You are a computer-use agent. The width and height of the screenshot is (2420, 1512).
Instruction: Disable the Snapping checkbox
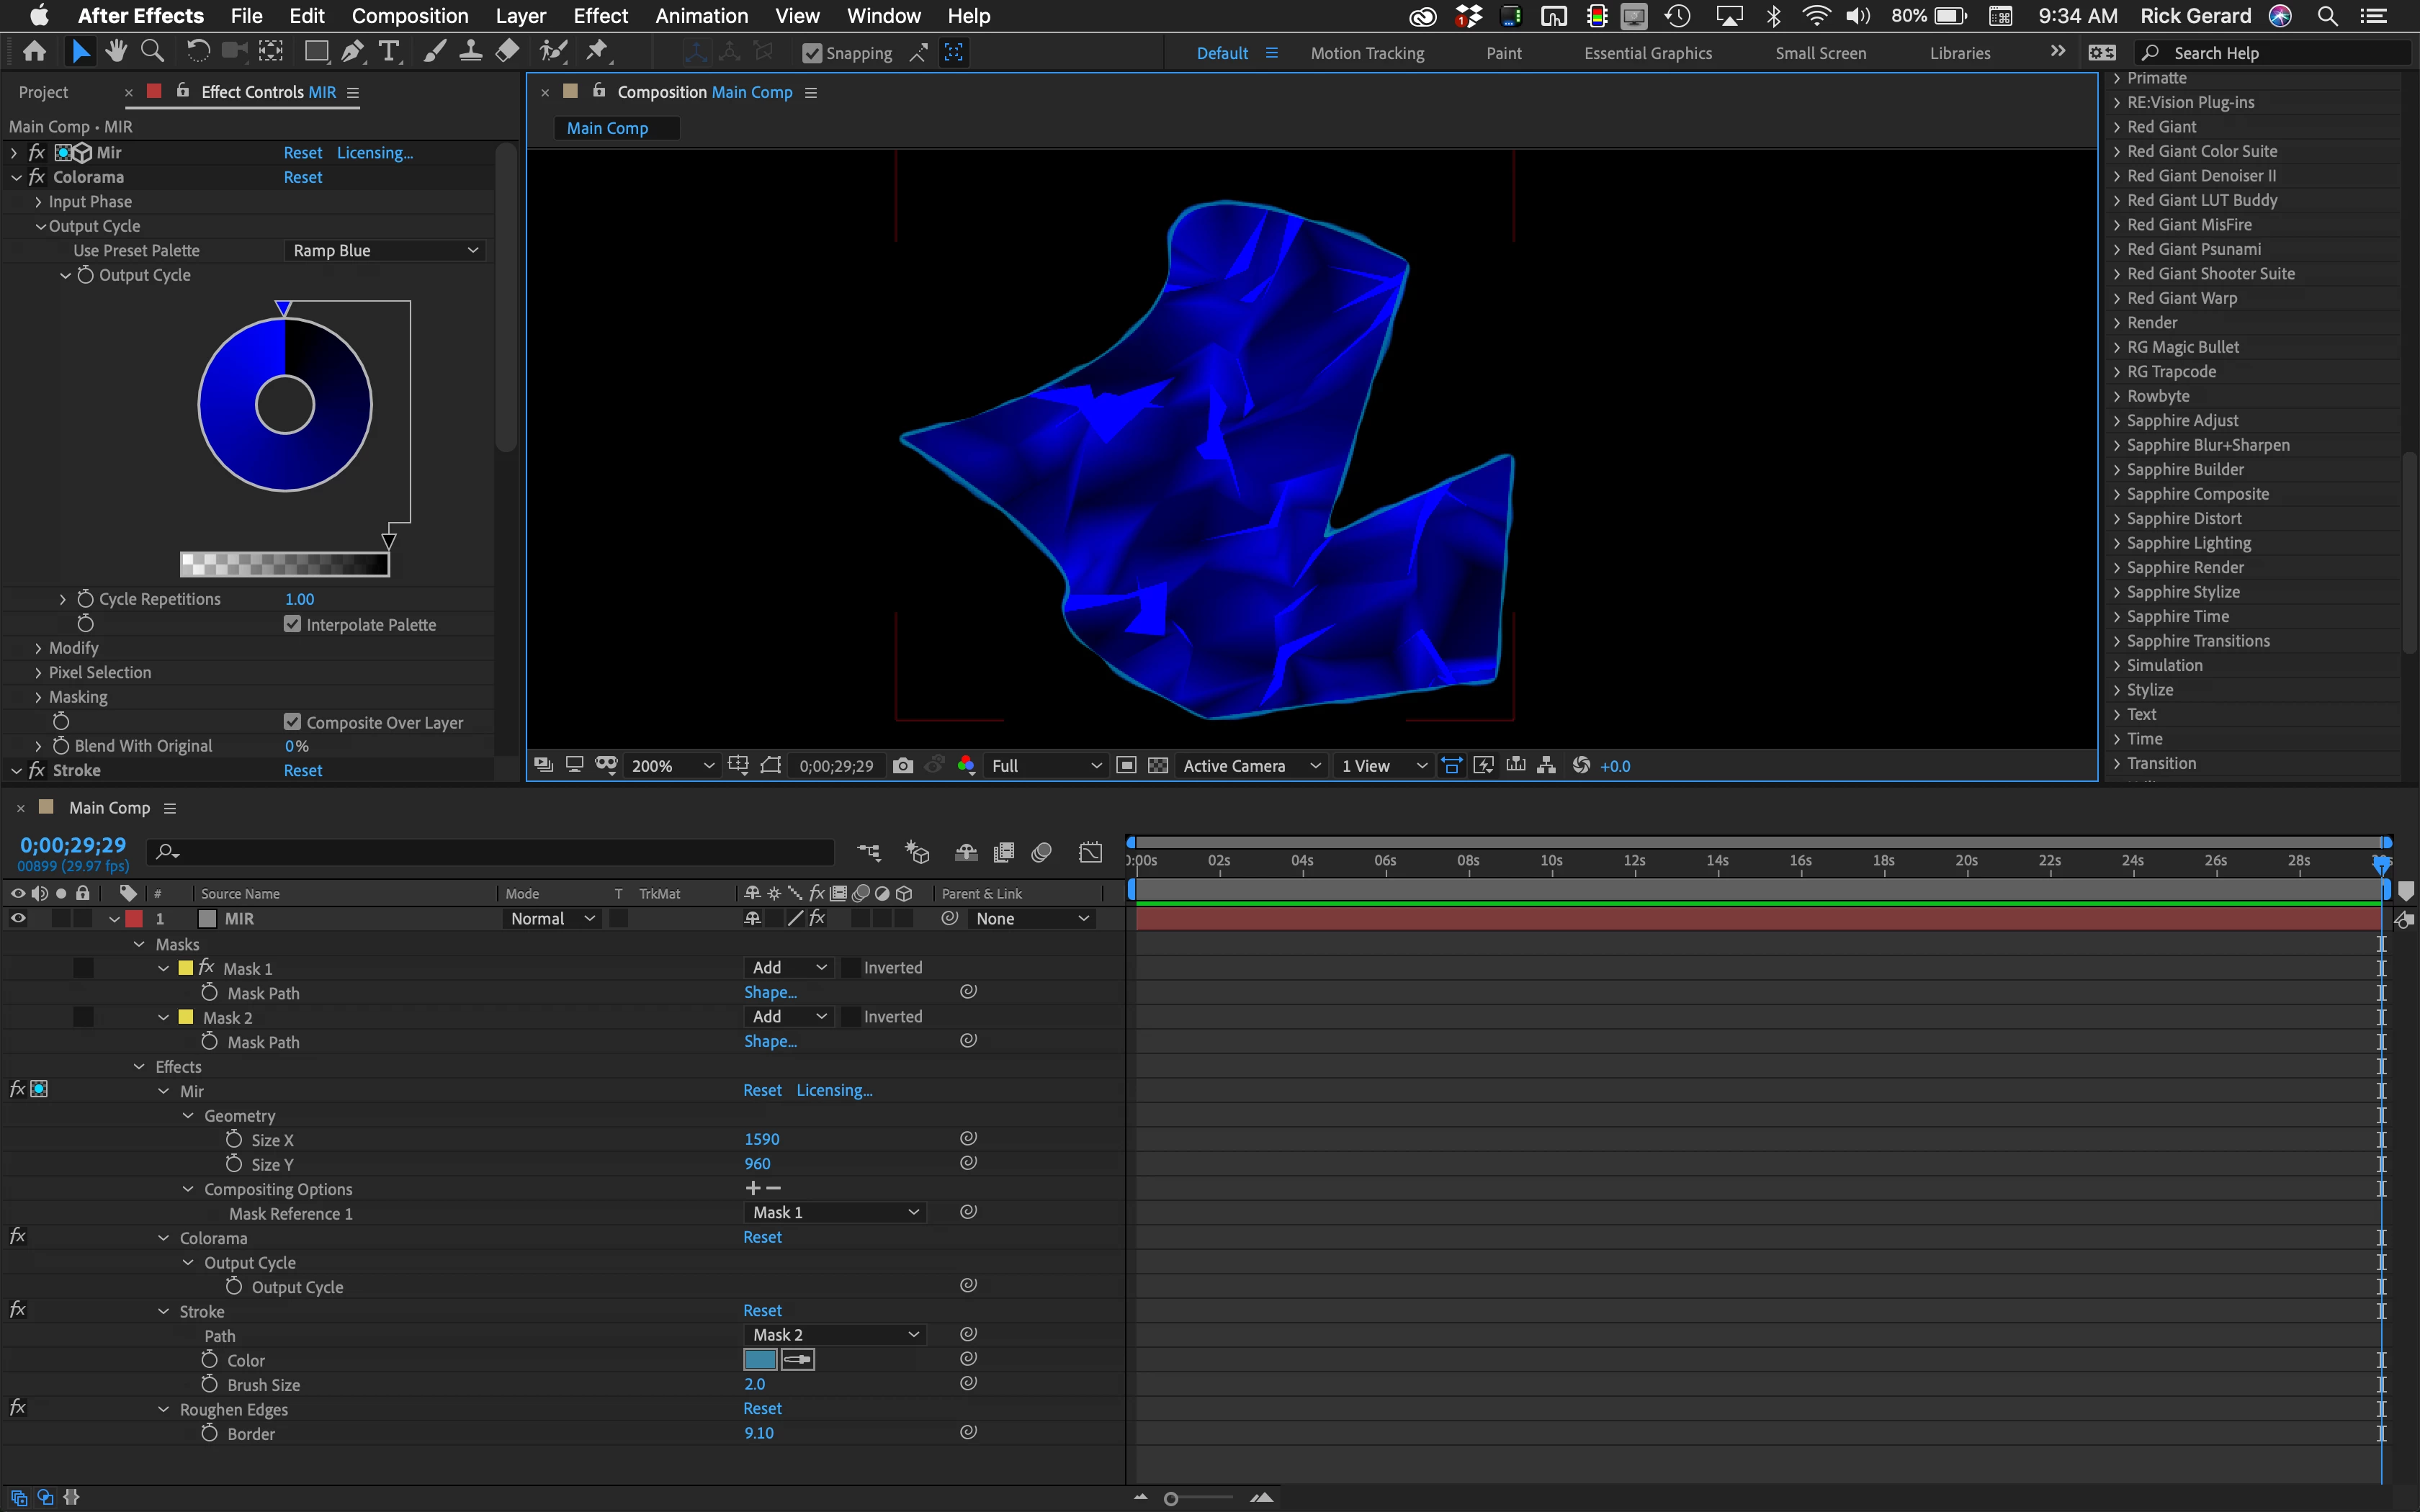[812, 53]
